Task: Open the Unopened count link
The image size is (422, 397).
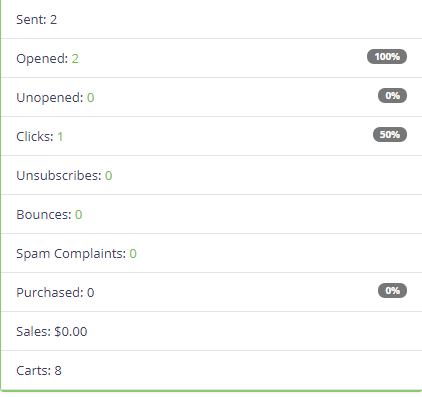Action: [x=90, y=98]
